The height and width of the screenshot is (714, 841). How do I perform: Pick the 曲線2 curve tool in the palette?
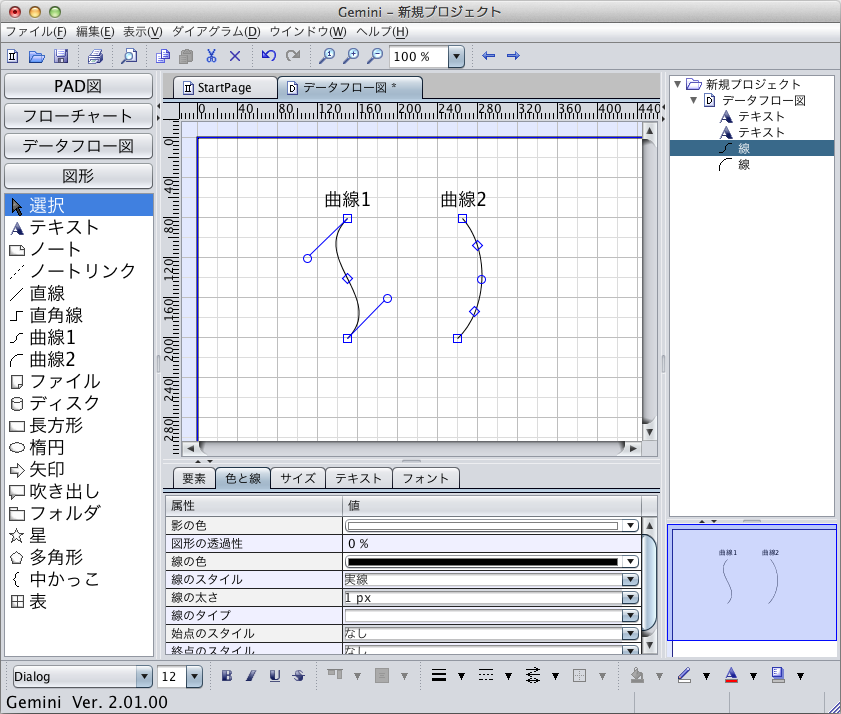tap(79, 359)
